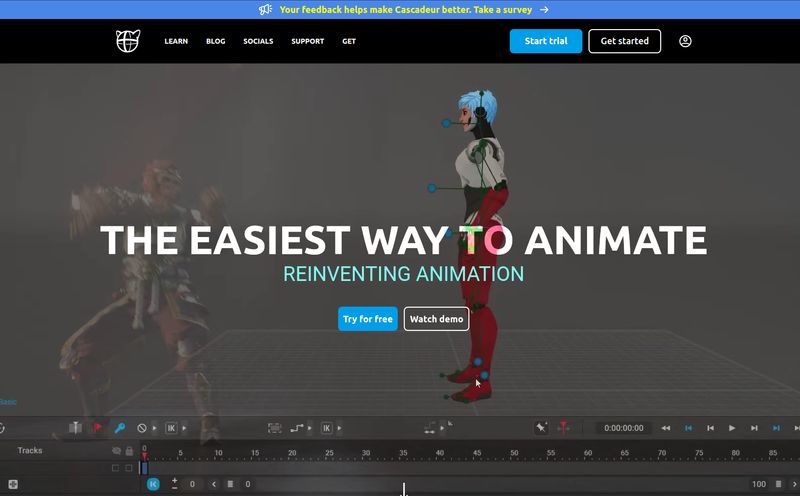Click the square panel icon at bottom-left

(13, 484)
